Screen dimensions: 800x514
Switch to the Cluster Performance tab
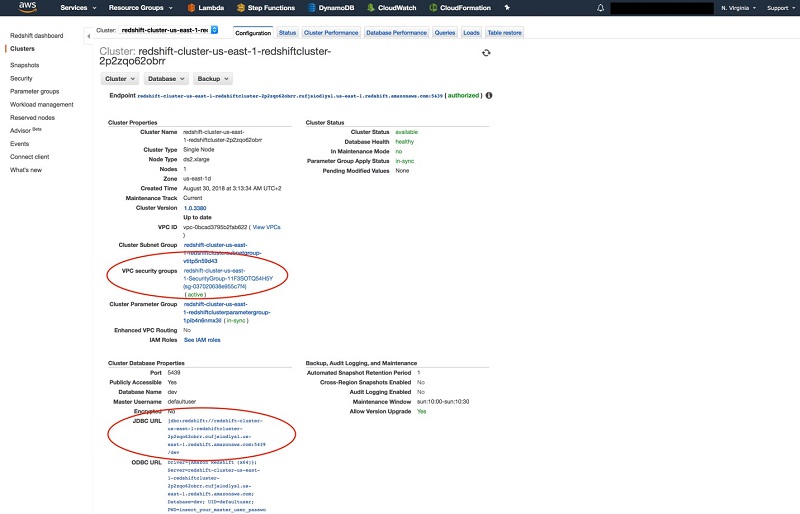pyautogui.click(x=331, y=33)
